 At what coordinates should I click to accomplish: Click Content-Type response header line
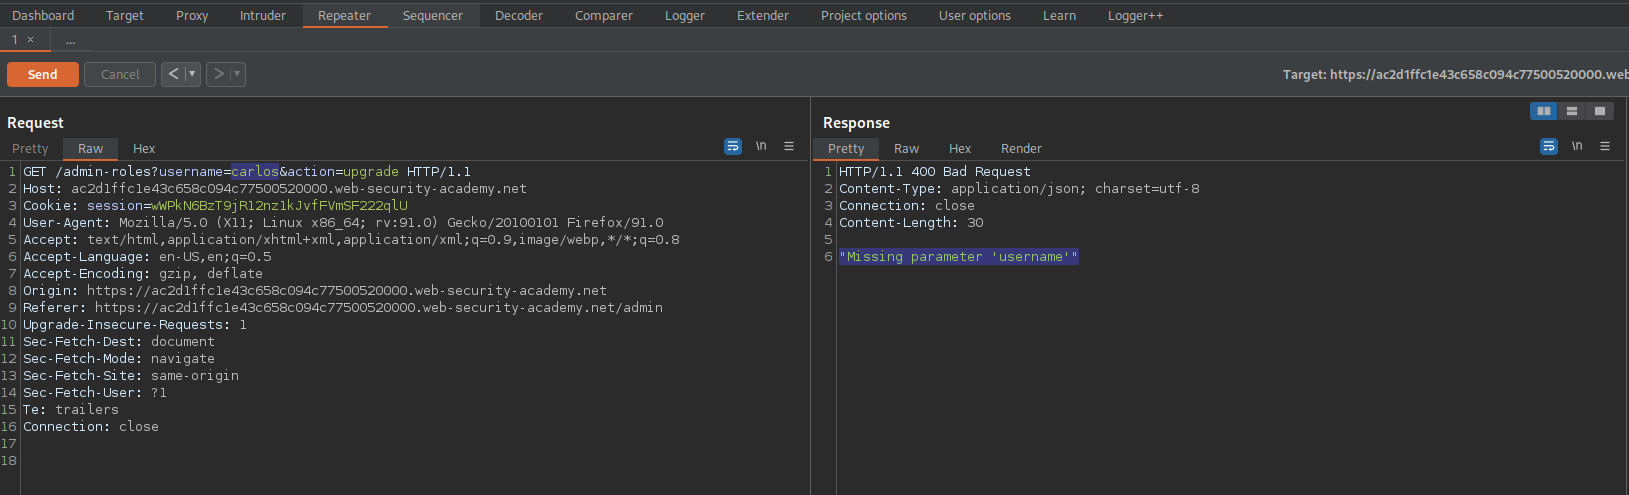click(1019, 188)
